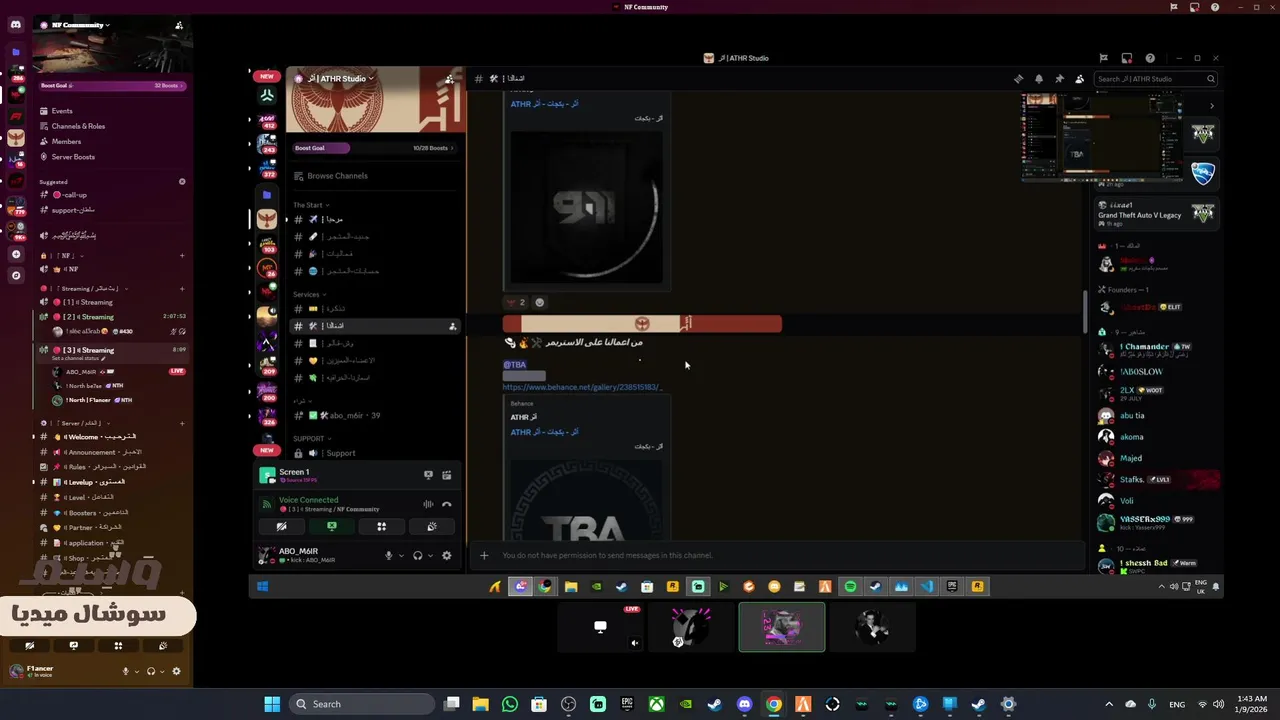Start an Activity above F1ancer panel
Image resolution: width=1280 pixels, height=720 pixels.
118,646
